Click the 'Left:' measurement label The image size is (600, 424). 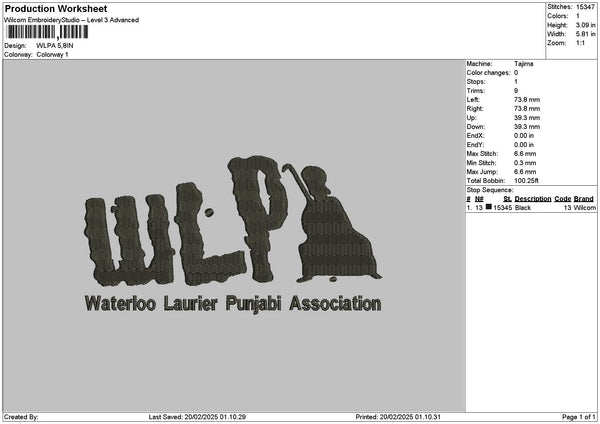pyautogui.click(x=473, y=100)
